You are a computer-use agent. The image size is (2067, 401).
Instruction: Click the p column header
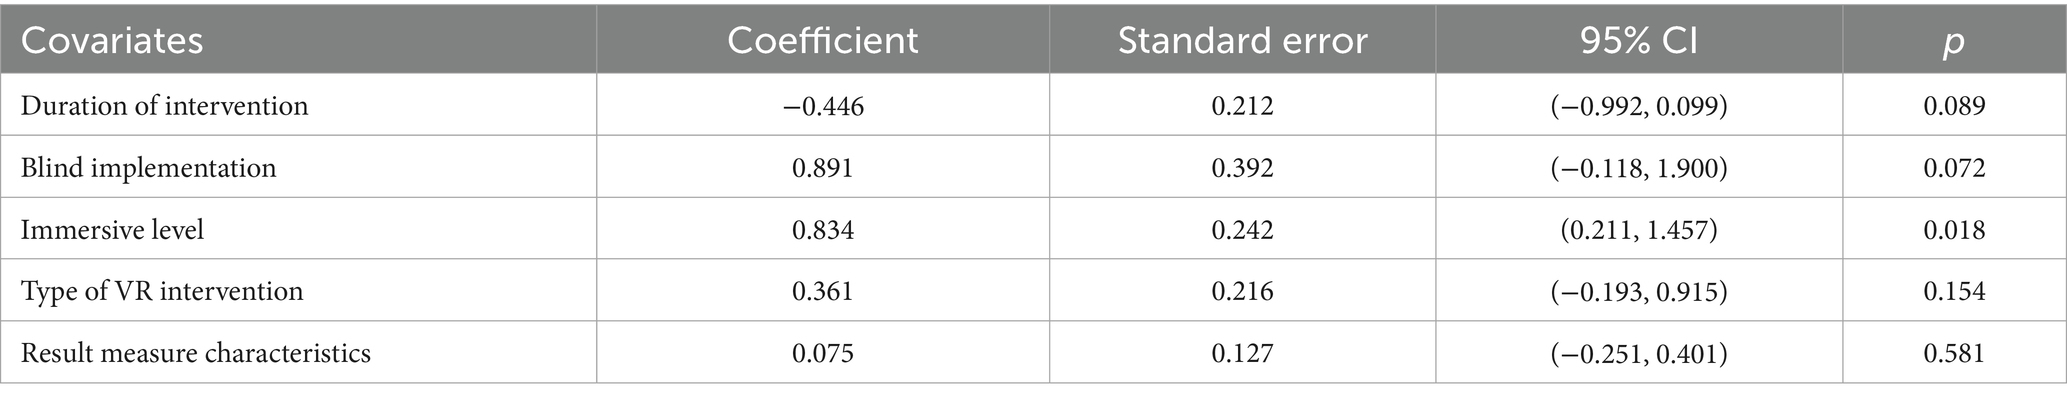(1954, 43)
